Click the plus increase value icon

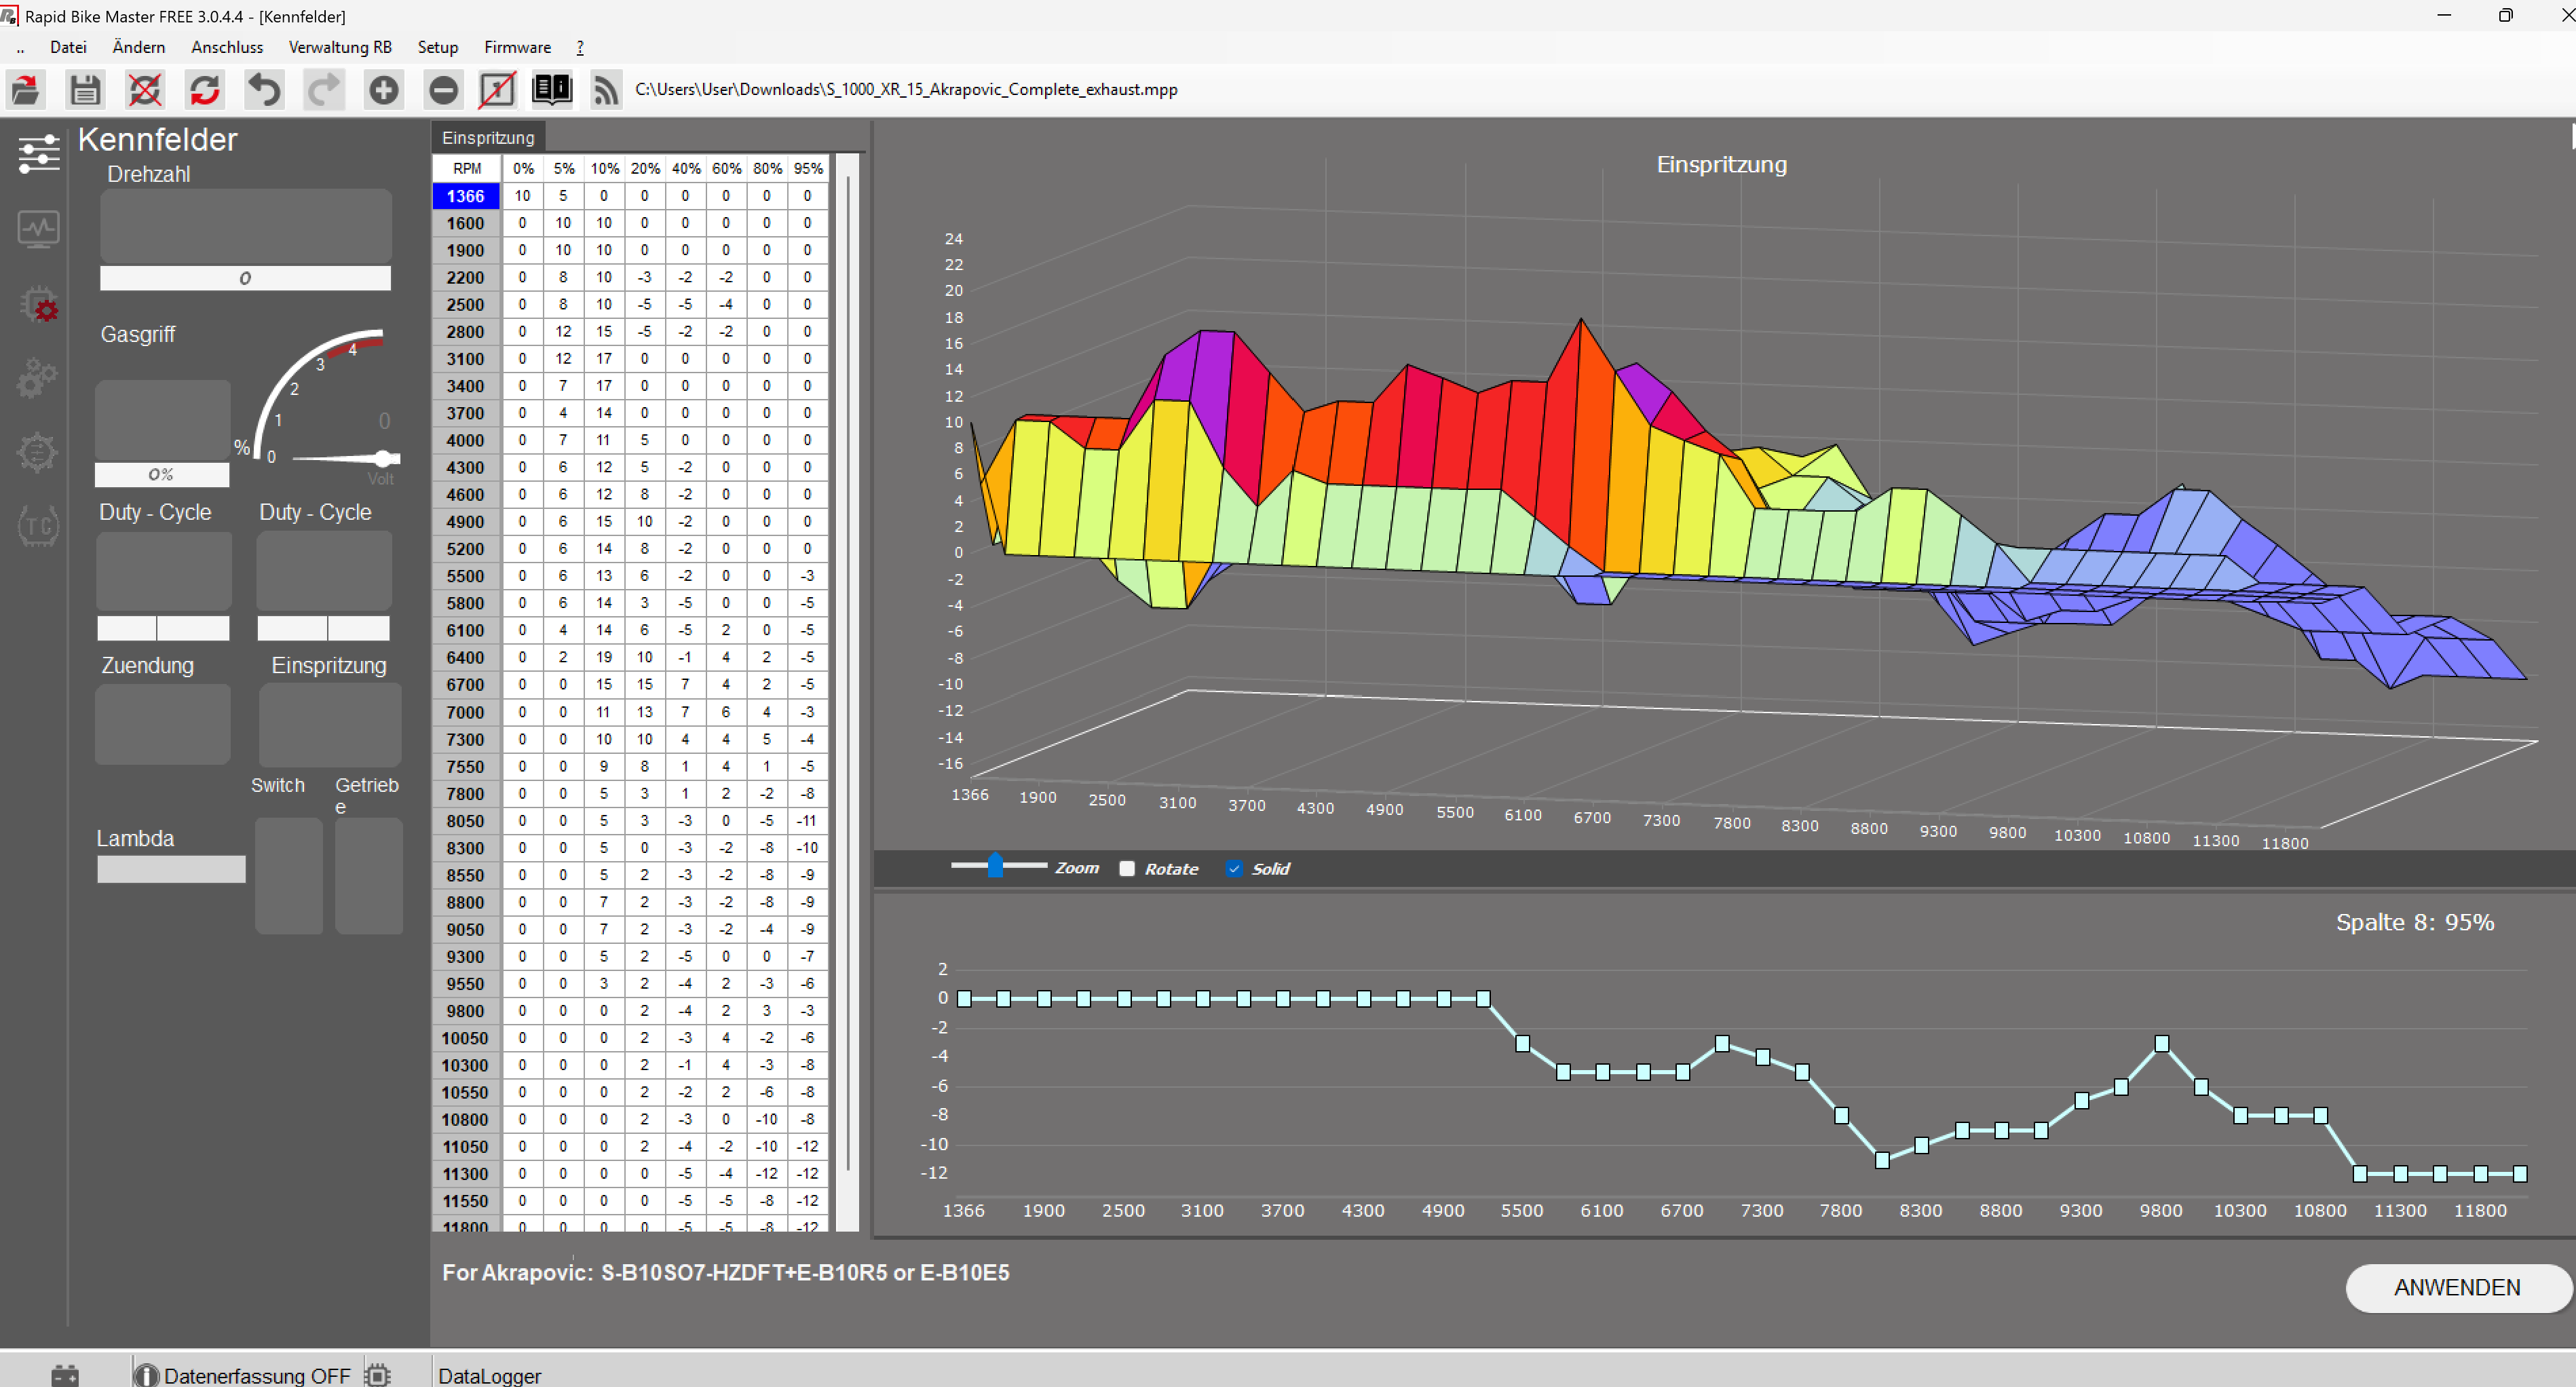click(x=383, y=90)
